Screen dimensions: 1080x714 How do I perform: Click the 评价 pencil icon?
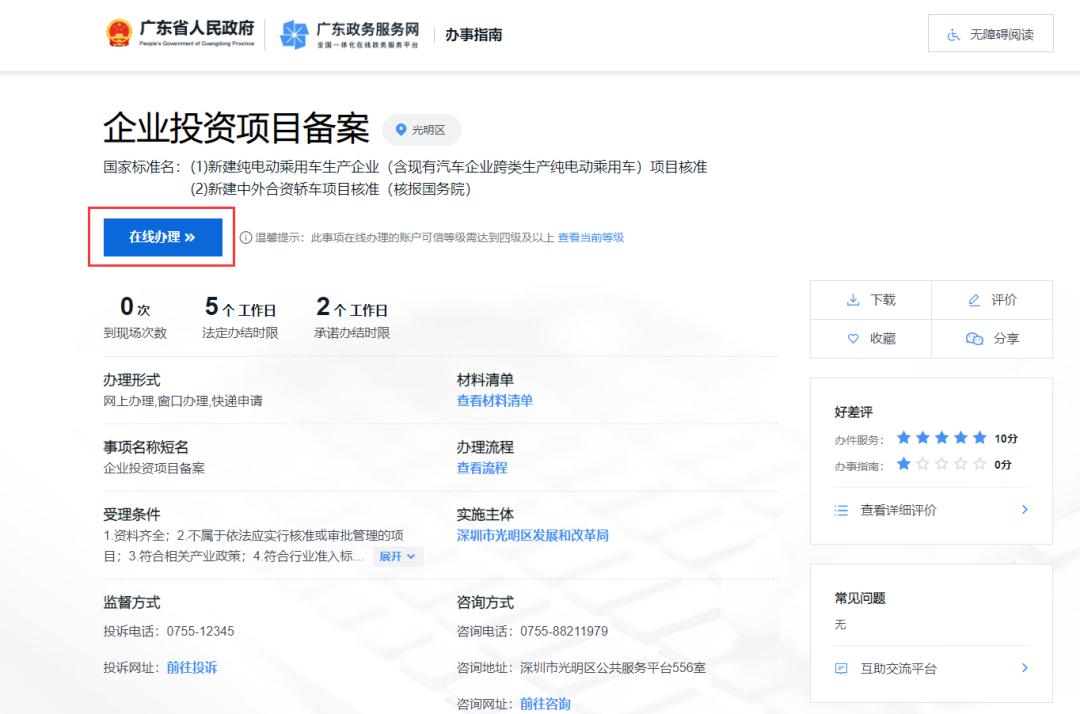tap(974, 300)
